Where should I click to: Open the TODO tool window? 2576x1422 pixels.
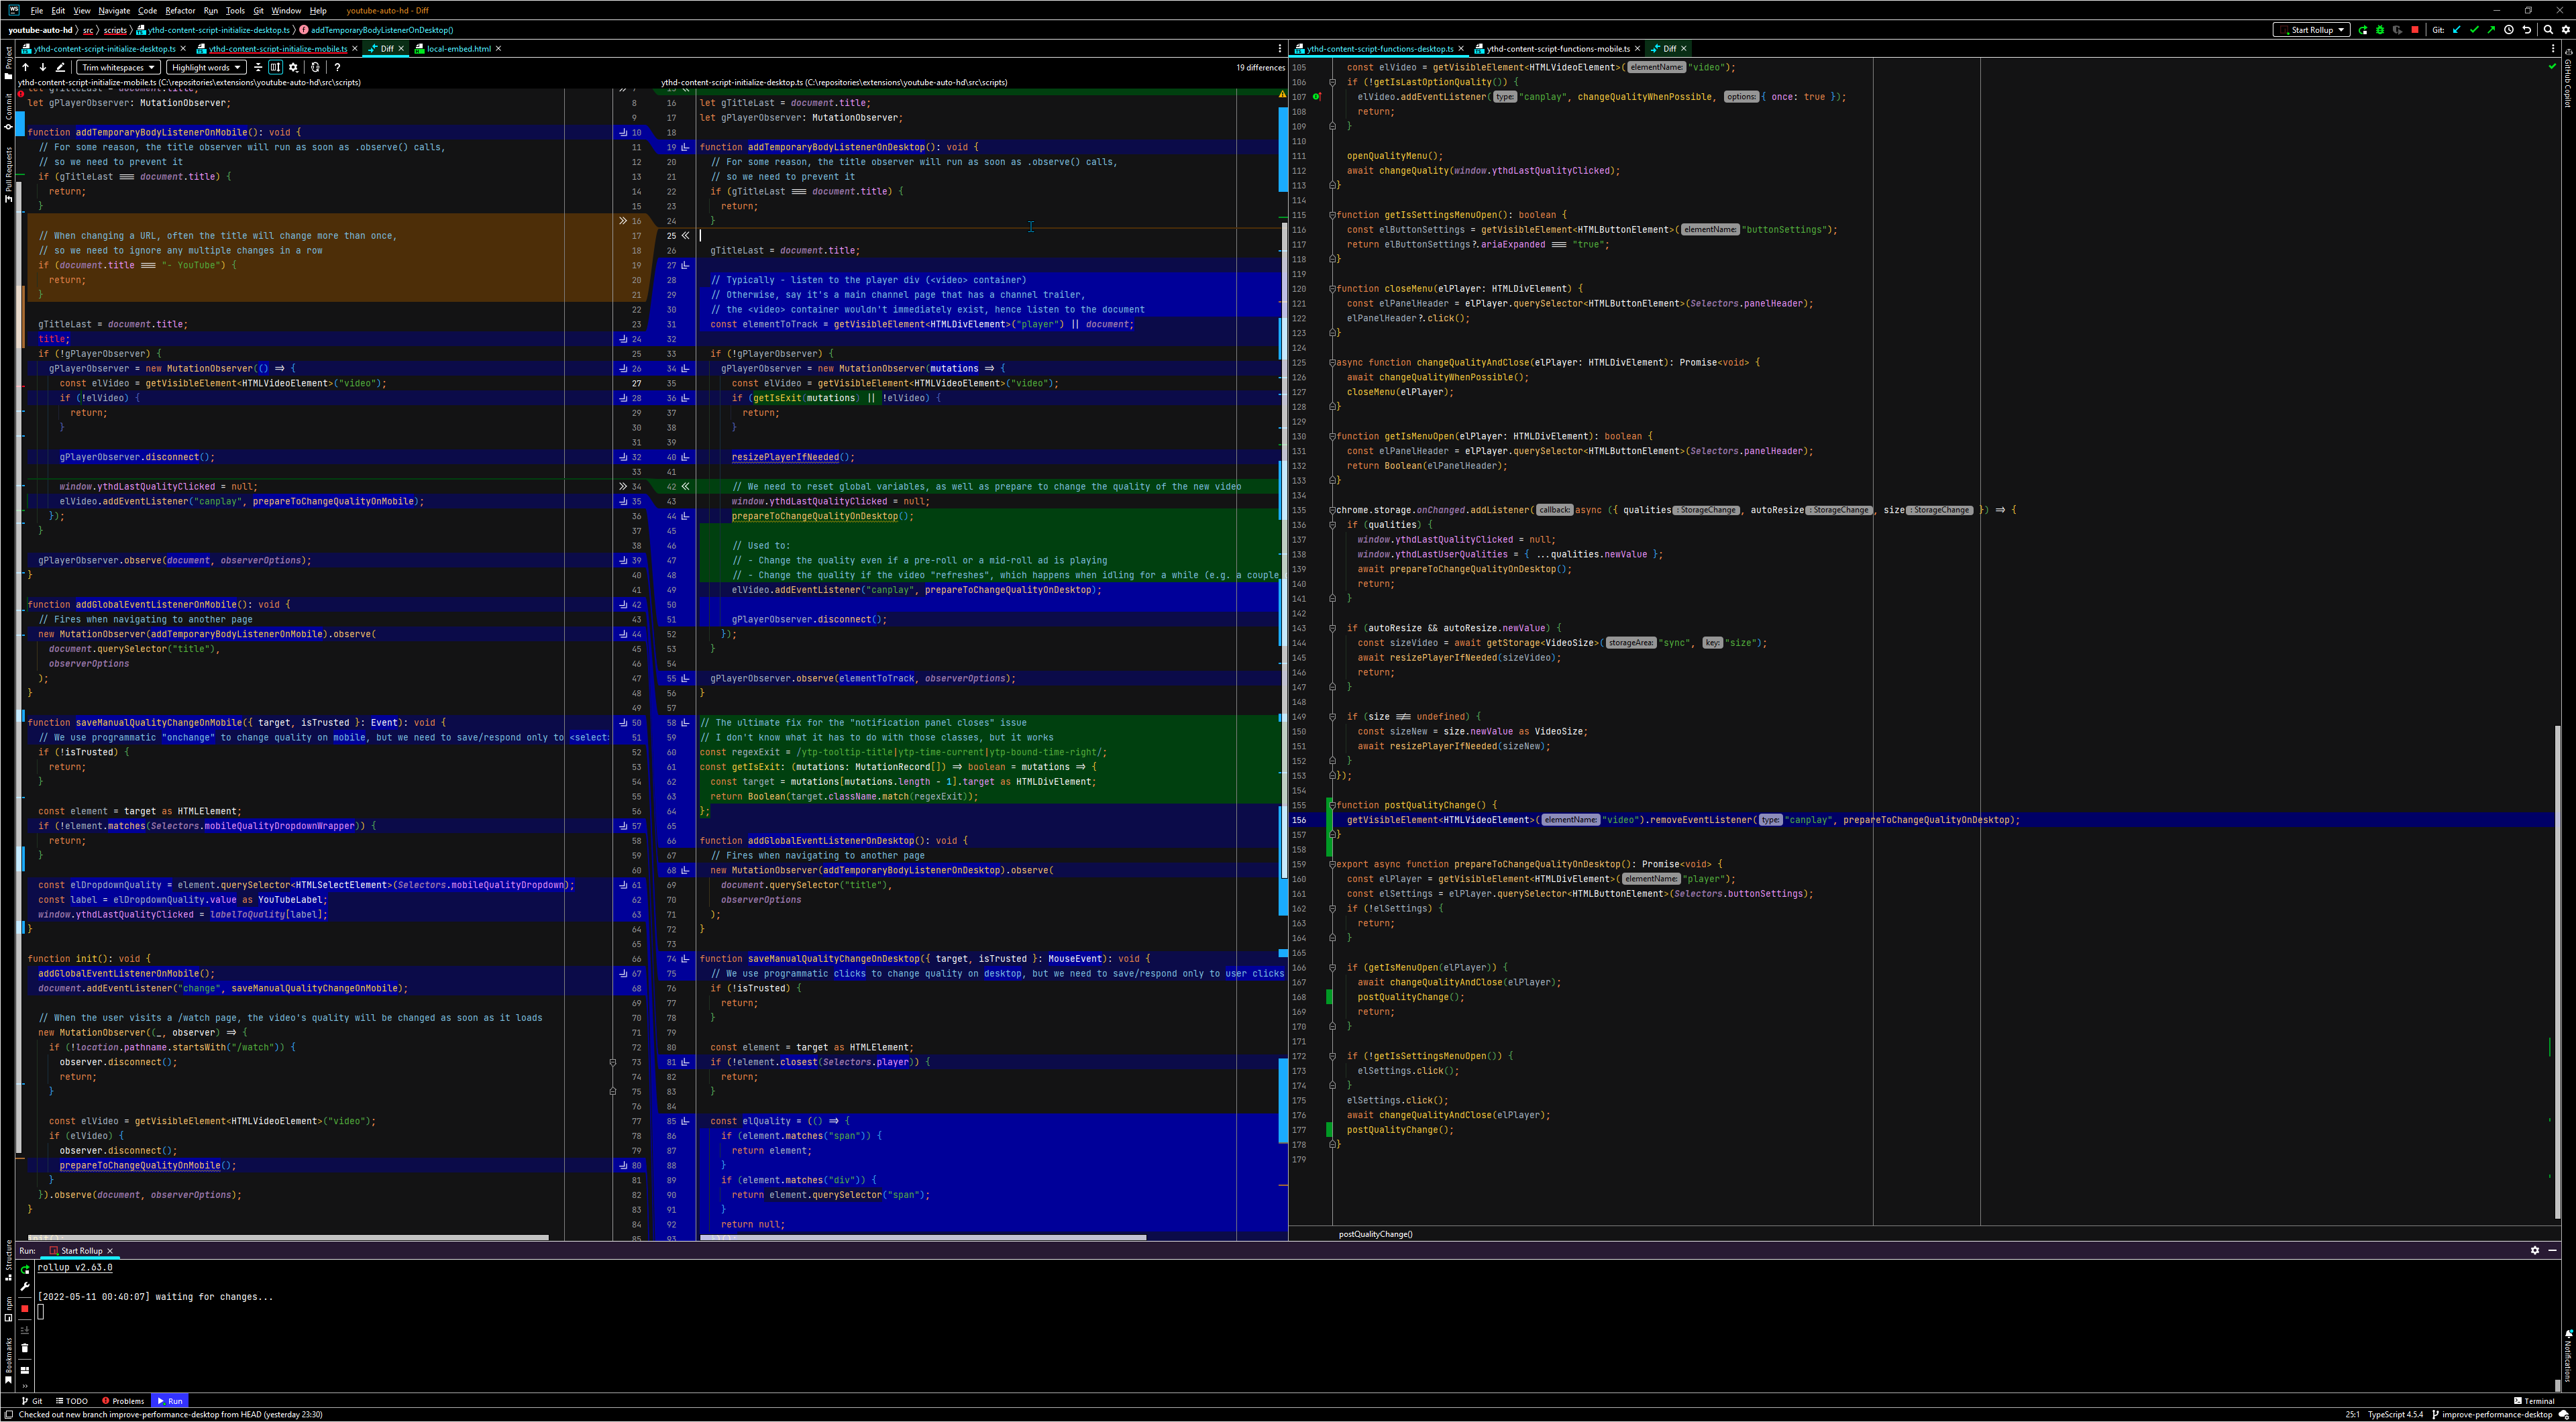(x=72, y=1401)
